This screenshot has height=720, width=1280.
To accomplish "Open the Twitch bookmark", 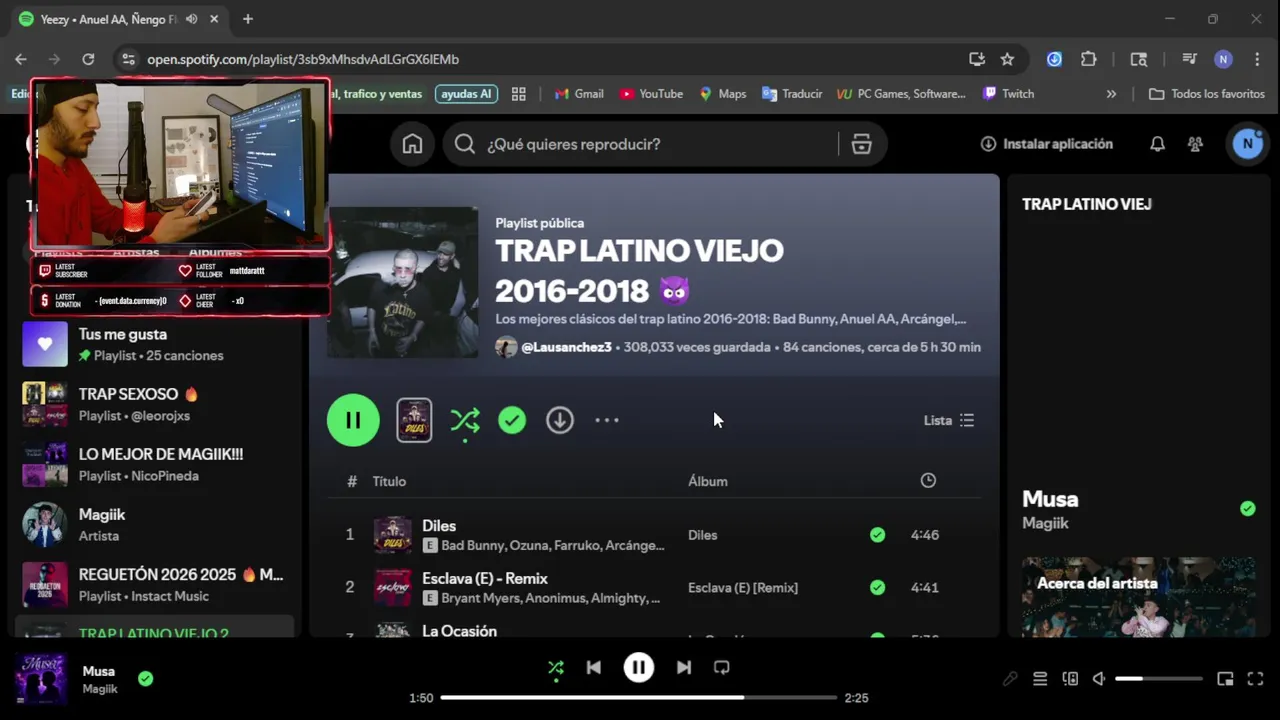I will (1008, 94).
